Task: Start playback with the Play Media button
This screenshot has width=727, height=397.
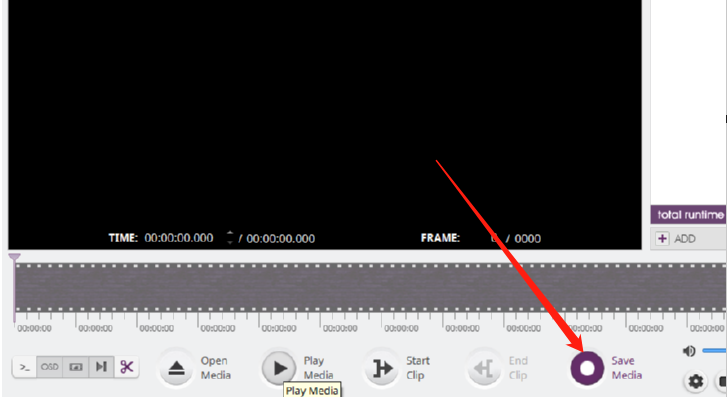Action: click(x=279, y=368)
